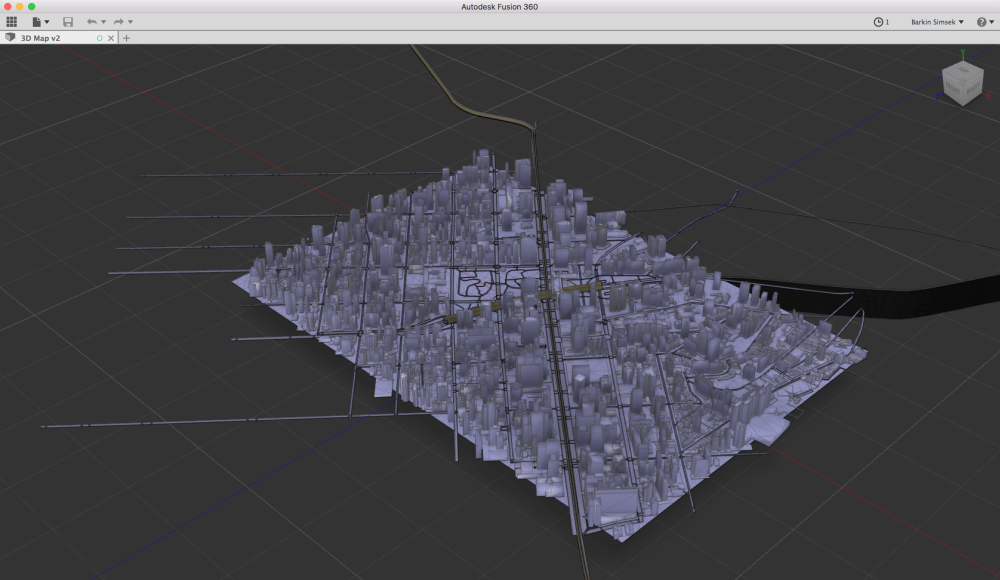Image resolution: width=1000 pixels, height=580 pixels.
Task: Close the 3D Map v2 tab
Action: (x=111, y=38)
